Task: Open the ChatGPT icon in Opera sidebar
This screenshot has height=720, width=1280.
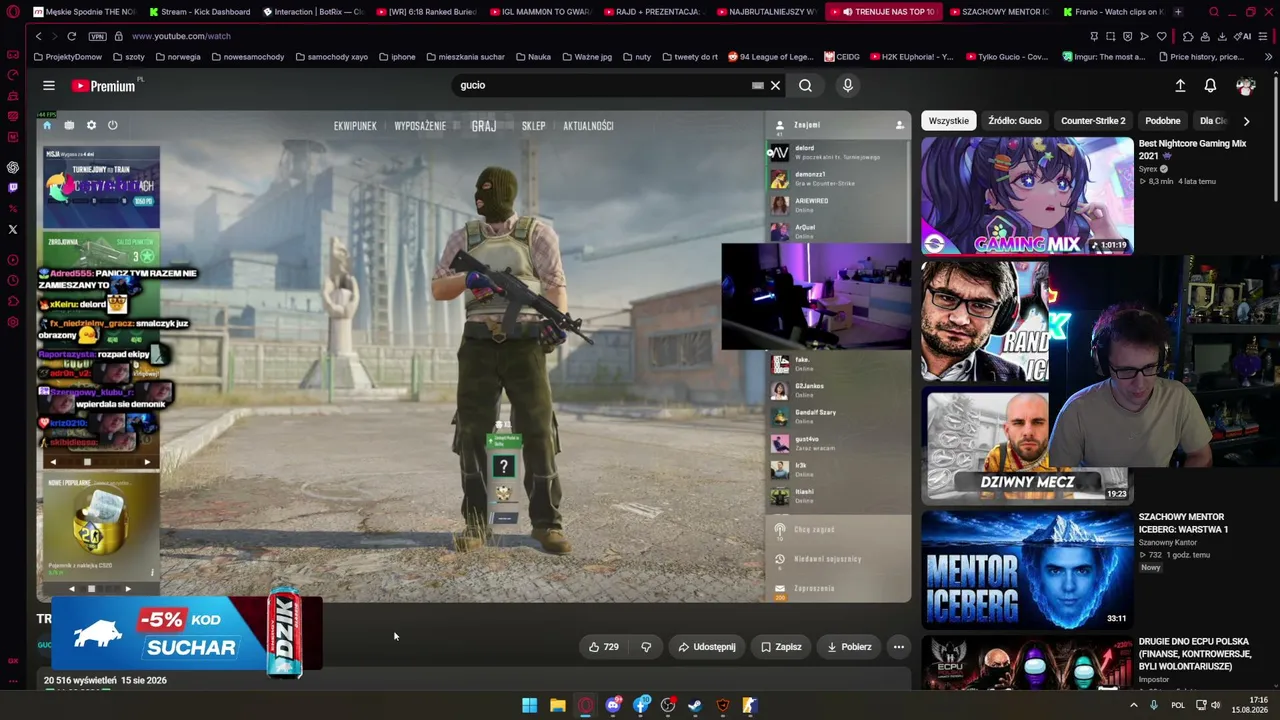Action: pos(13,167)
